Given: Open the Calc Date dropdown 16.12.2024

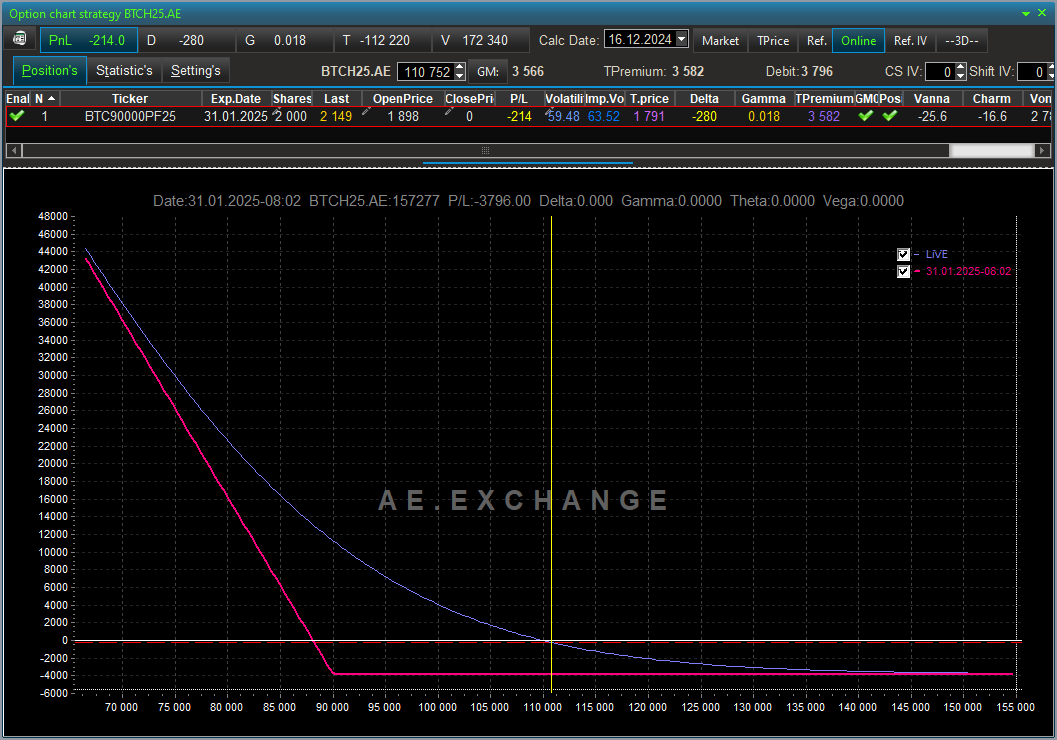Looking at the screenshot, I should pyautogui.click(x=682, y=39).
